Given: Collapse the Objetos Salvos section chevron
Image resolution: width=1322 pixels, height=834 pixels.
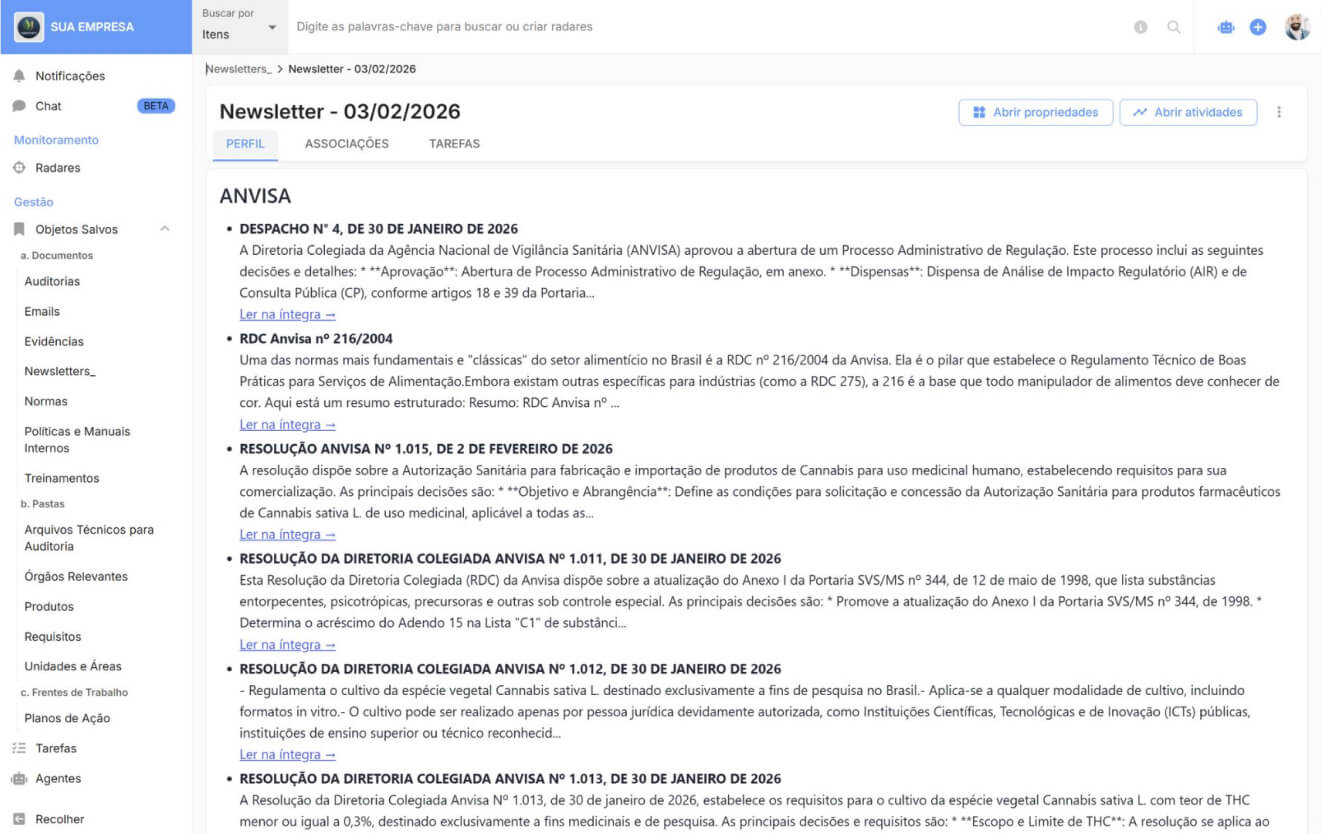Looking at the screenshot, I should pos(165,229).
